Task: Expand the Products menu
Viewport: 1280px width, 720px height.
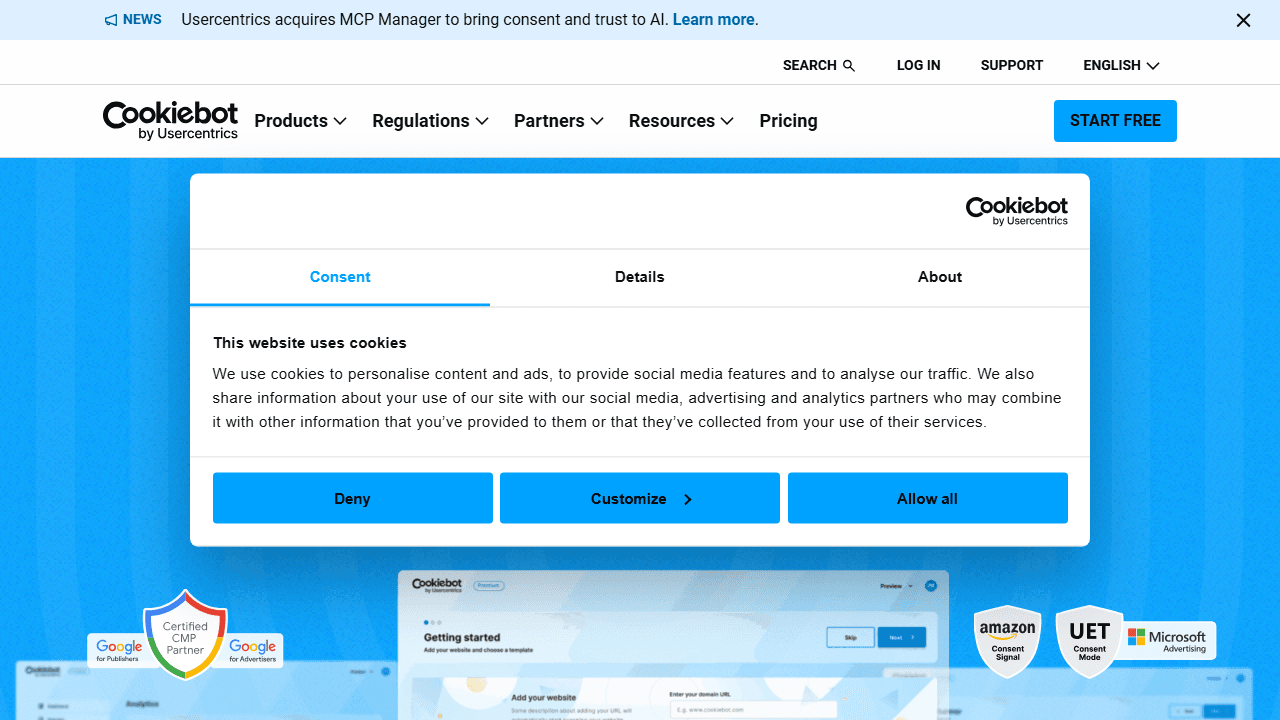Action: coord(300,121)
